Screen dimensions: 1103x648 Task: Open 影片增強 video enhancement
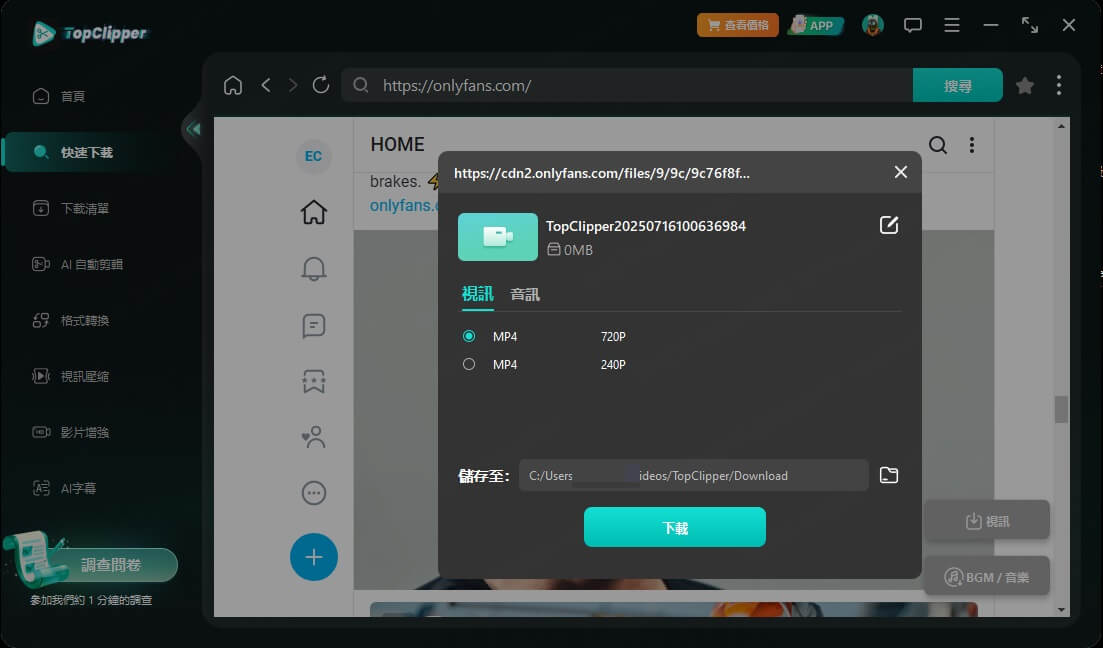point(70,432)
